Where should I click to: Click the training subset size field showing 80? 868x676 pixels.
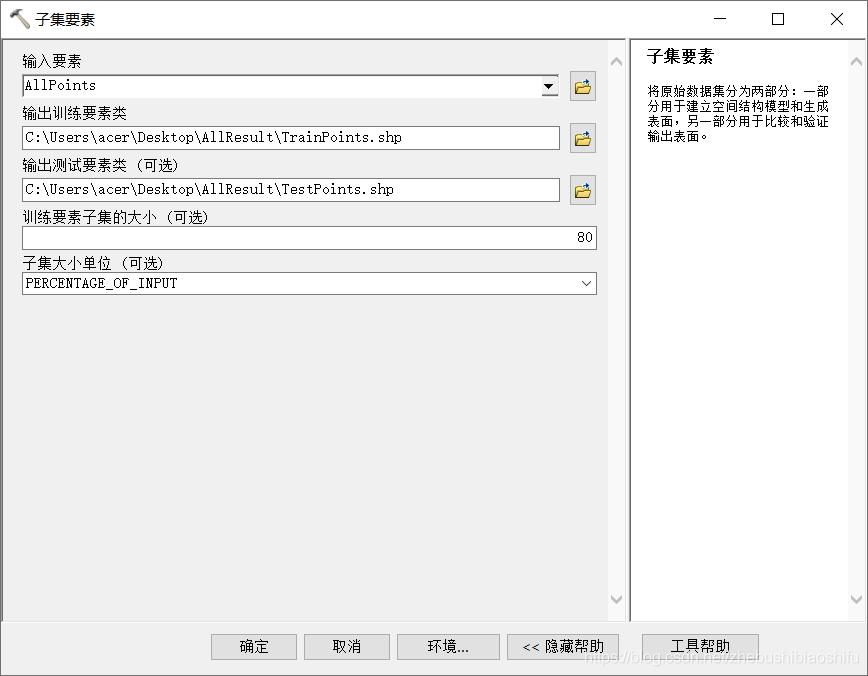[309, 238]
